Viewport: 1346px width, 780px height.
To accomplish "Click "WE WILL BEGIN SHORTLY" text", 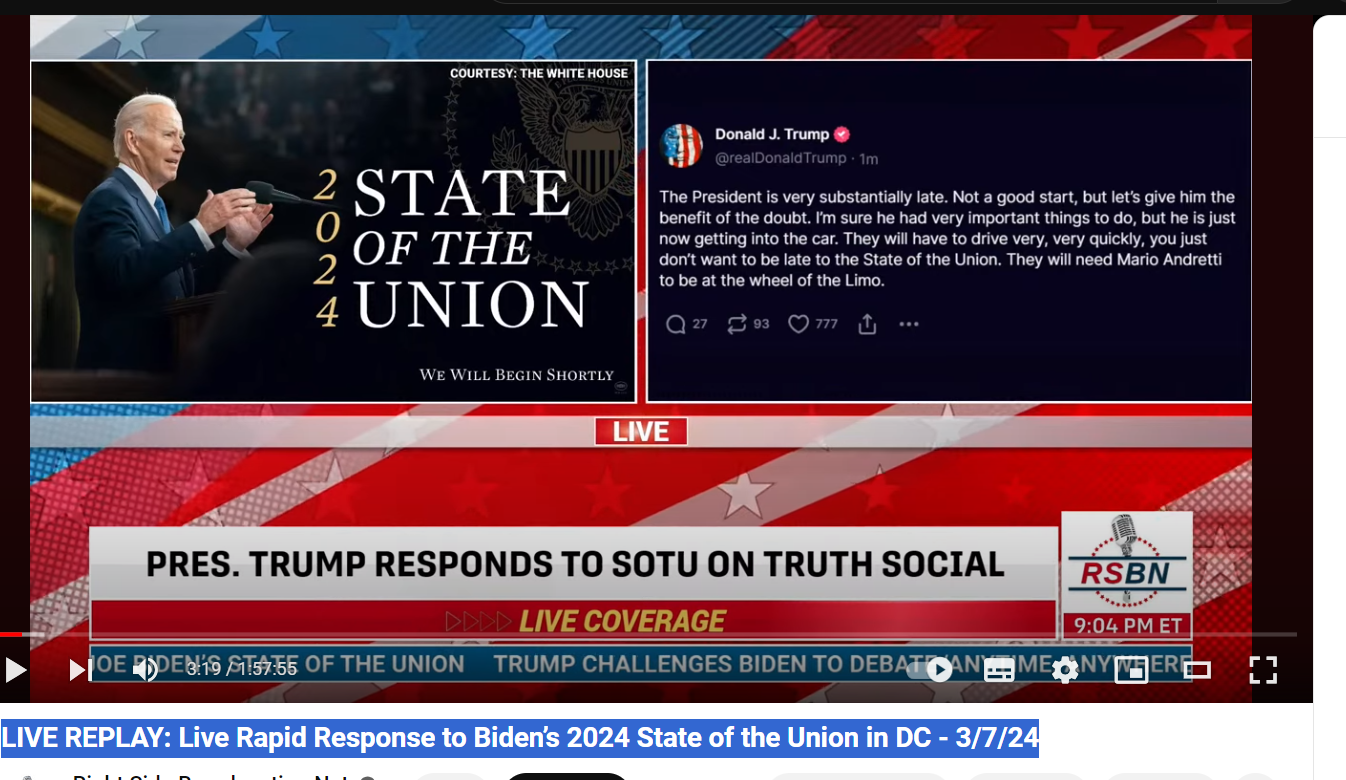I will (516, 375).
